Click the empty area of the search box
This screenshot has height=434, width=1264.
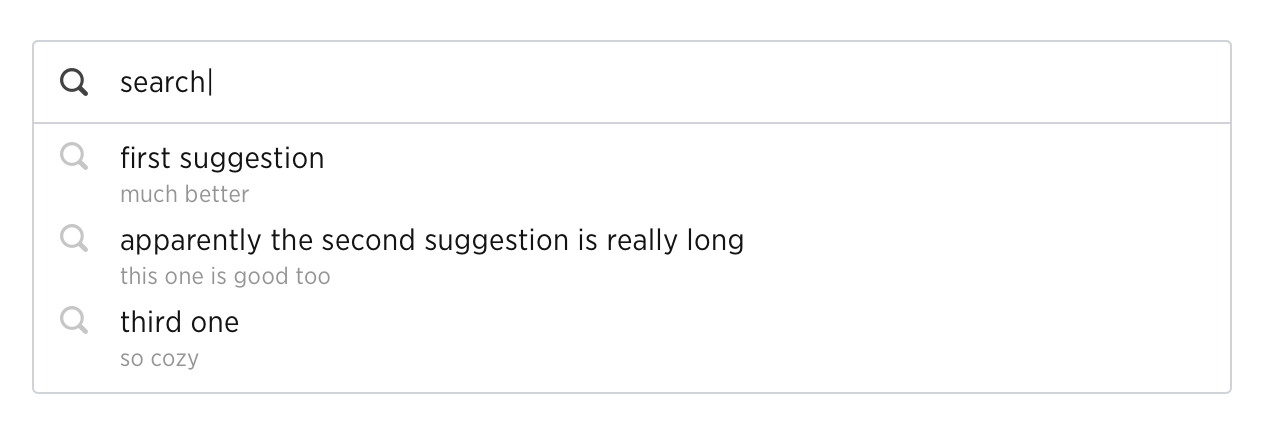click(720, 82)
